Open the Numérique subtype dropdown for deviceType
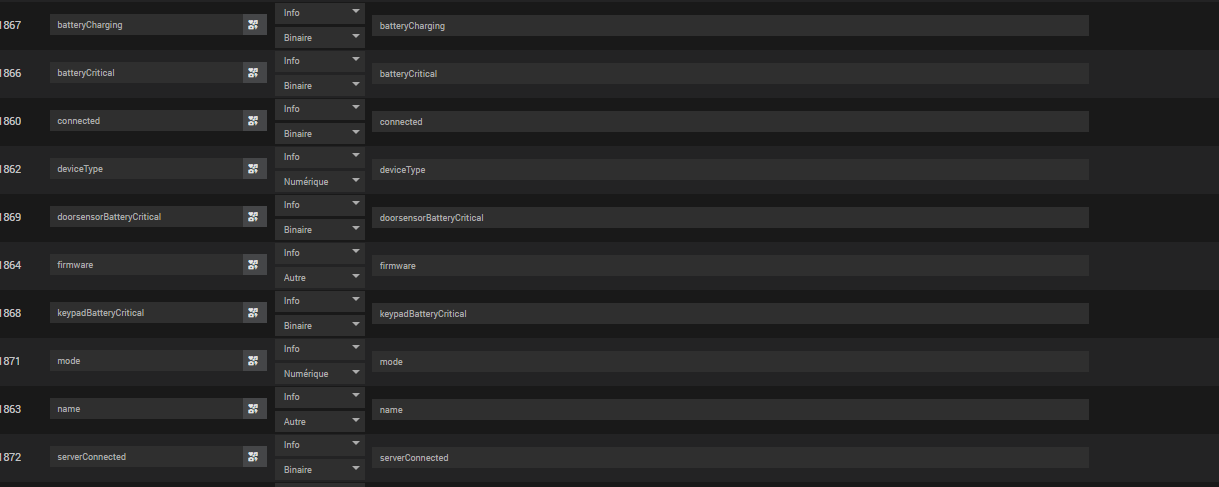 tap(320, 181)
